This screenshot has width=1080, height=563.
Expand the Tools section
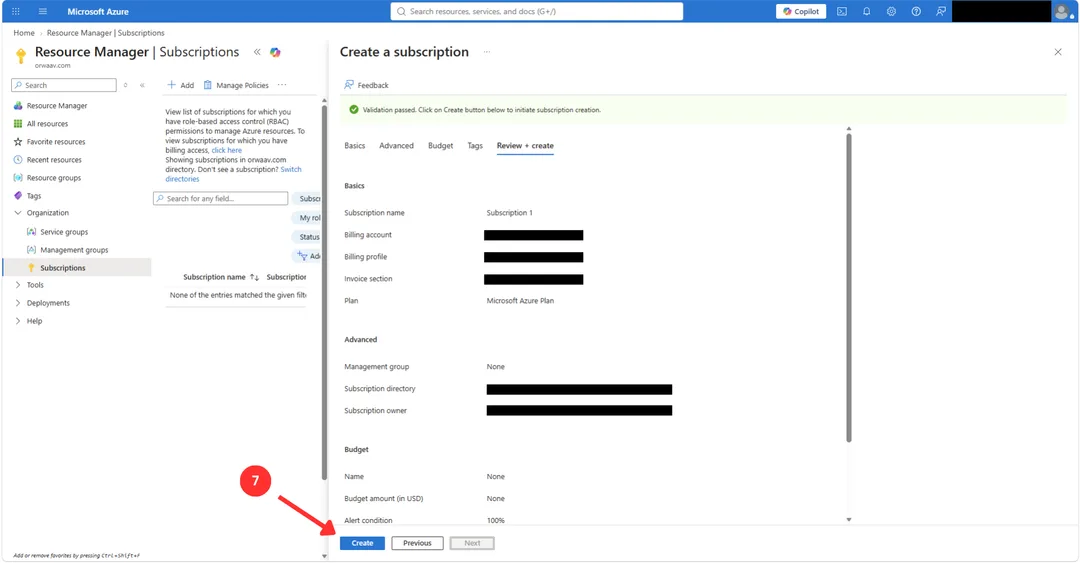click(18, 285)
